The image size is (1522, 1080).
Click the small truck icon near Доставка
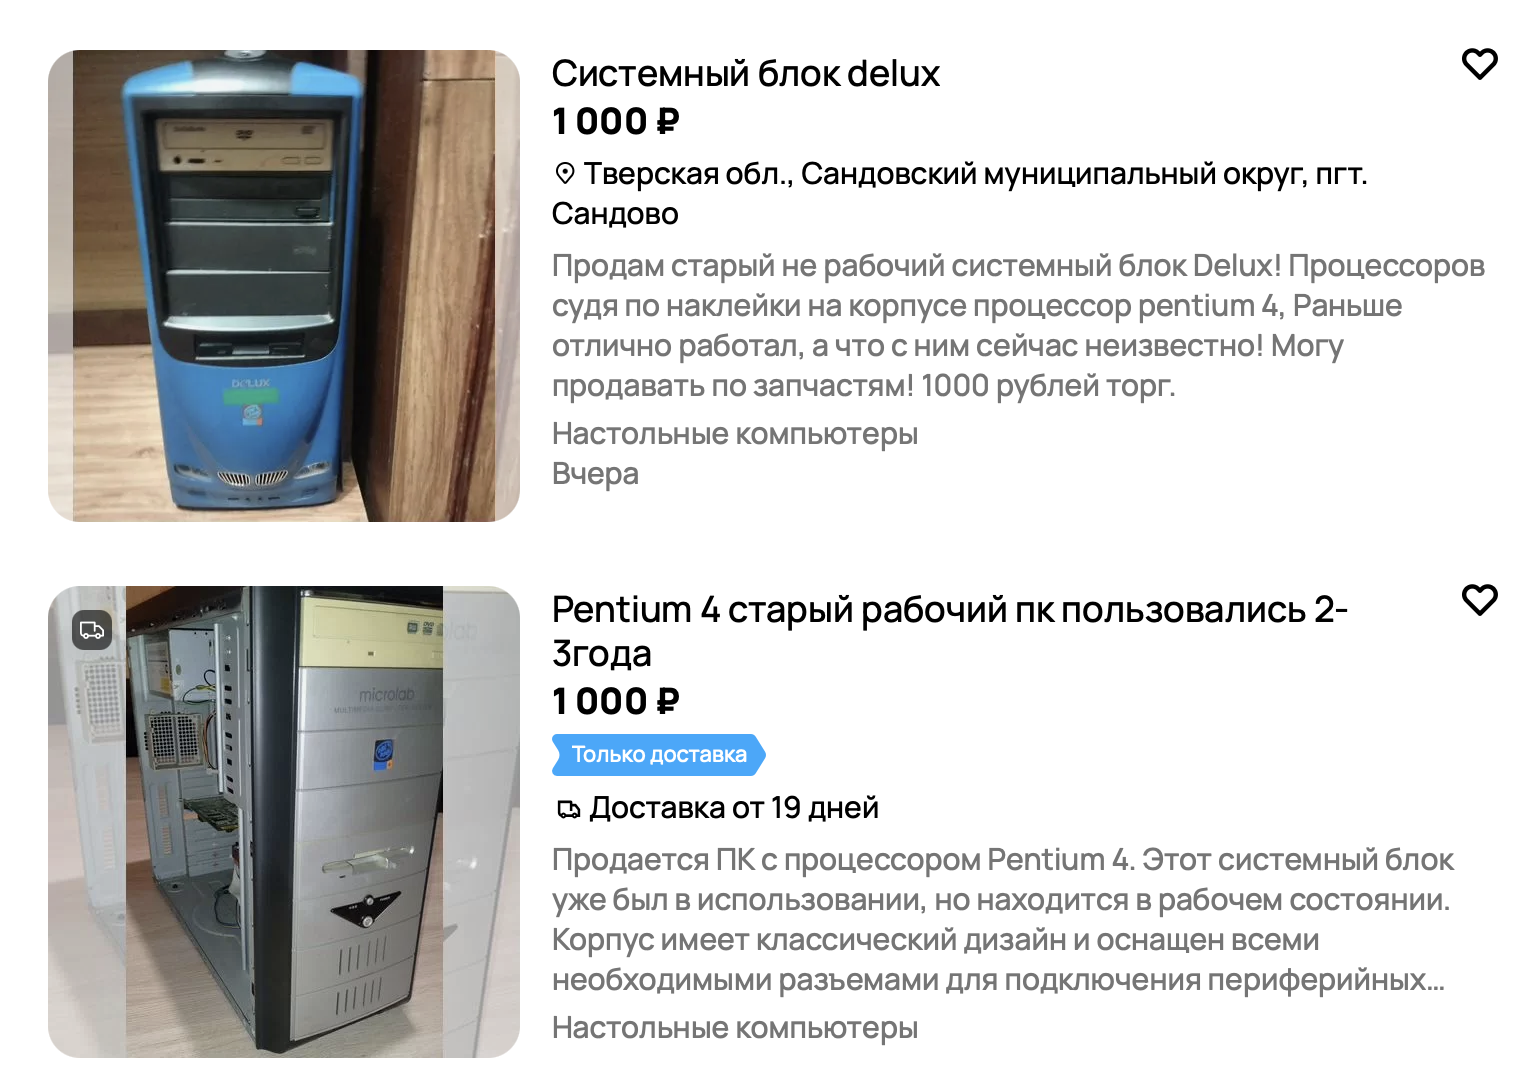coord(568,809)
